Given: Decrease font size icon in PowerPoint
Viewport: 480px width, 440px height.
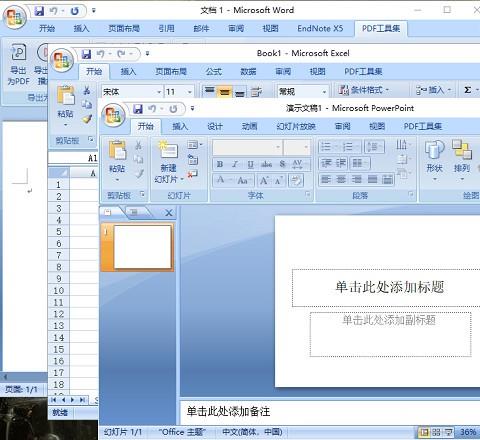Looking at the screenshot, I should point(278,181).
